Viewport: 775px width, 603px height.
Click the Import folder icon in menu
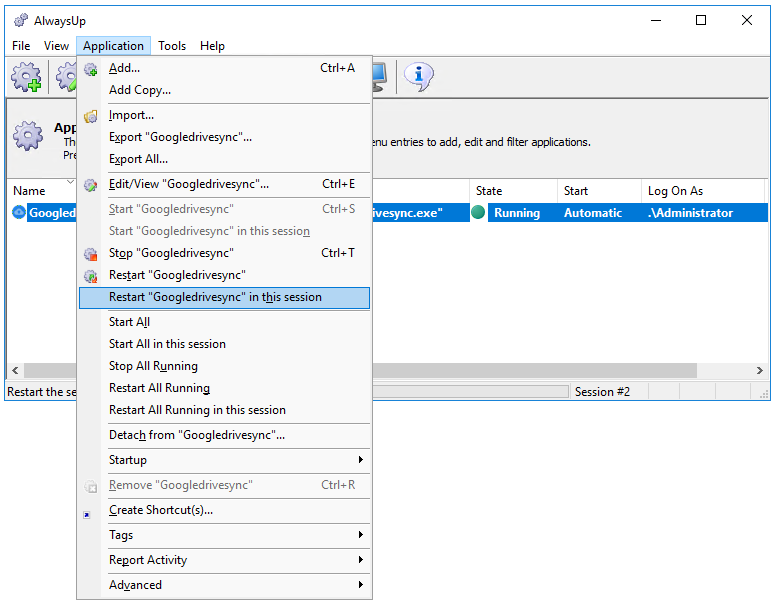(x=90, y=117)
